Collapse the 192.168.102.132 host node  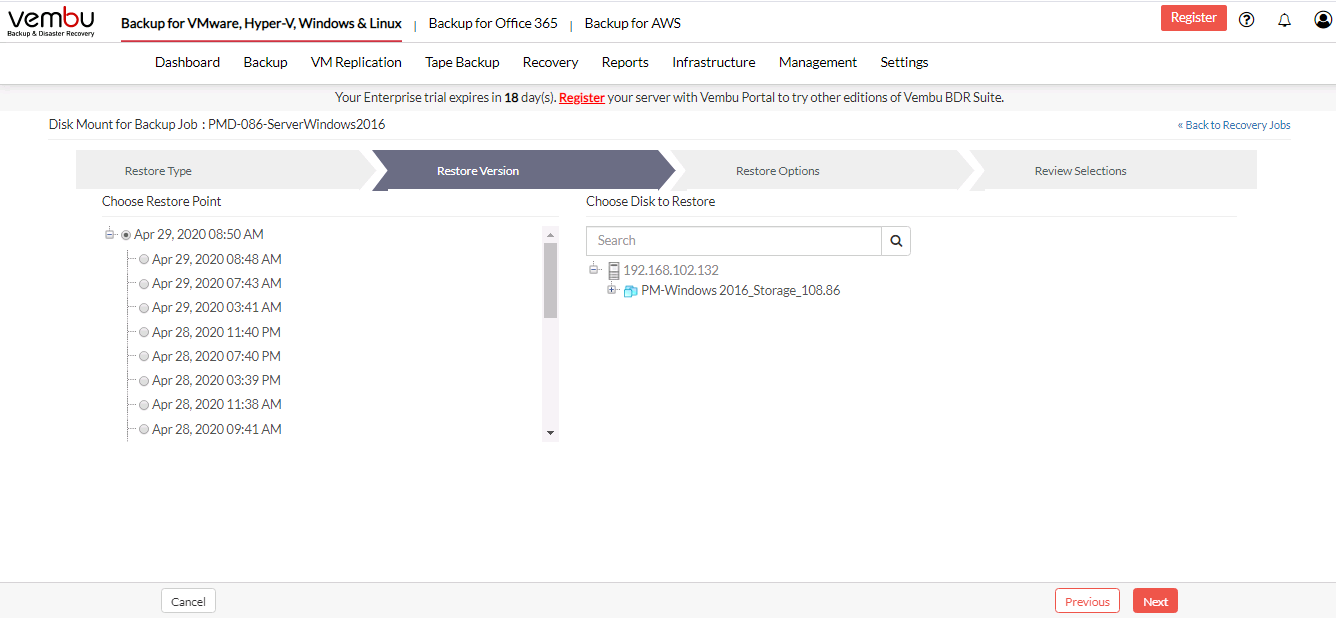(x=594, y=269)
